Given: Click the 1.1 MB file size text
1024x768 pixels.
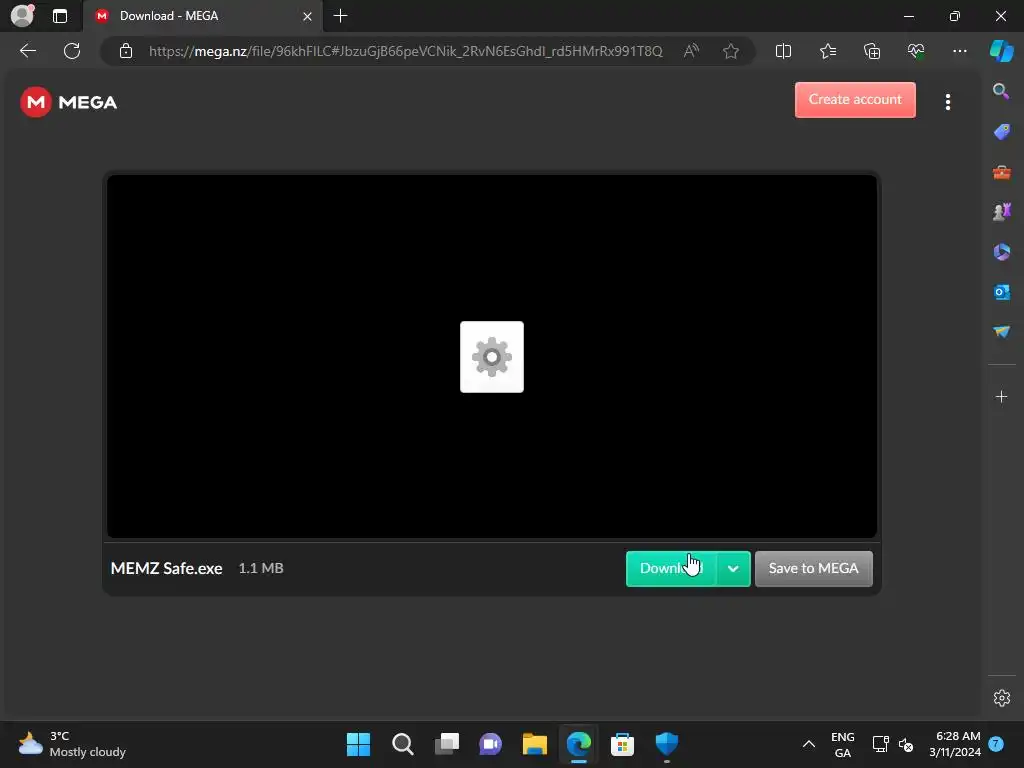Looking at the screenshot, I should (x=261, y=568).
